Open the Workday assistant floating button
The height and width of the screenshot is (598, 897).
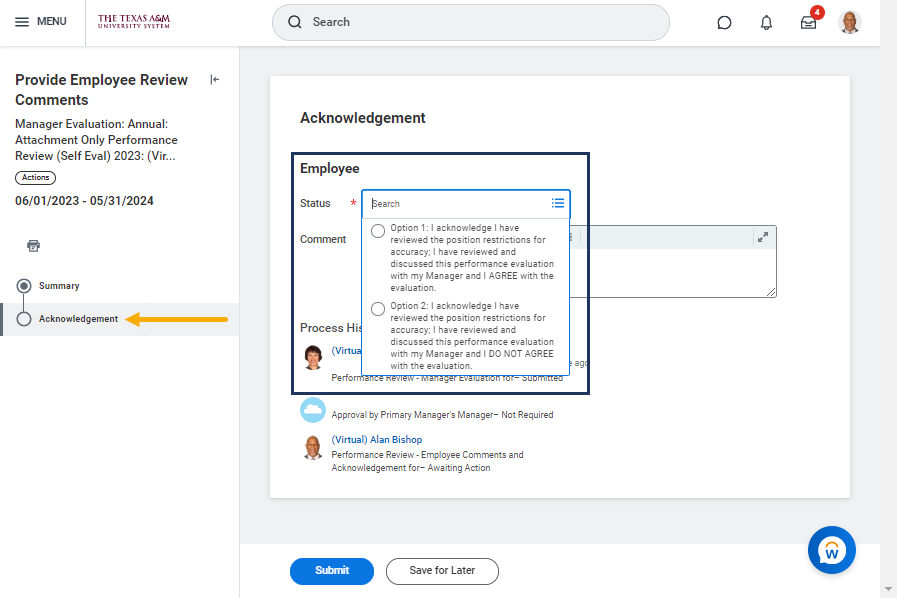click(831, 550)
